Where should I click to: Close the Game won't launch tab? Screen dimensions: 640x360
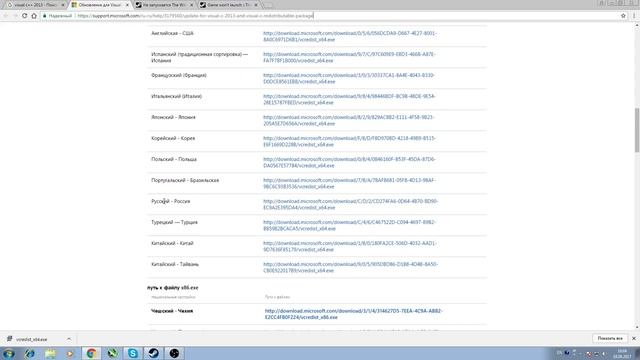256,5
